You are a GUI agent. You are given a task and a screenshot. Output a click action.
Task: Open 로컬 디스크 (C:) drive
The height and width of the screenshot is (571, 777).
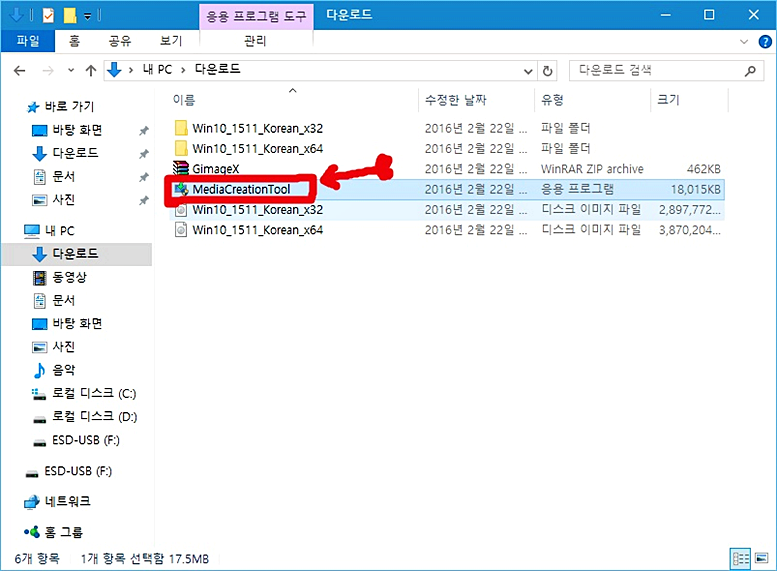point(94,394)
